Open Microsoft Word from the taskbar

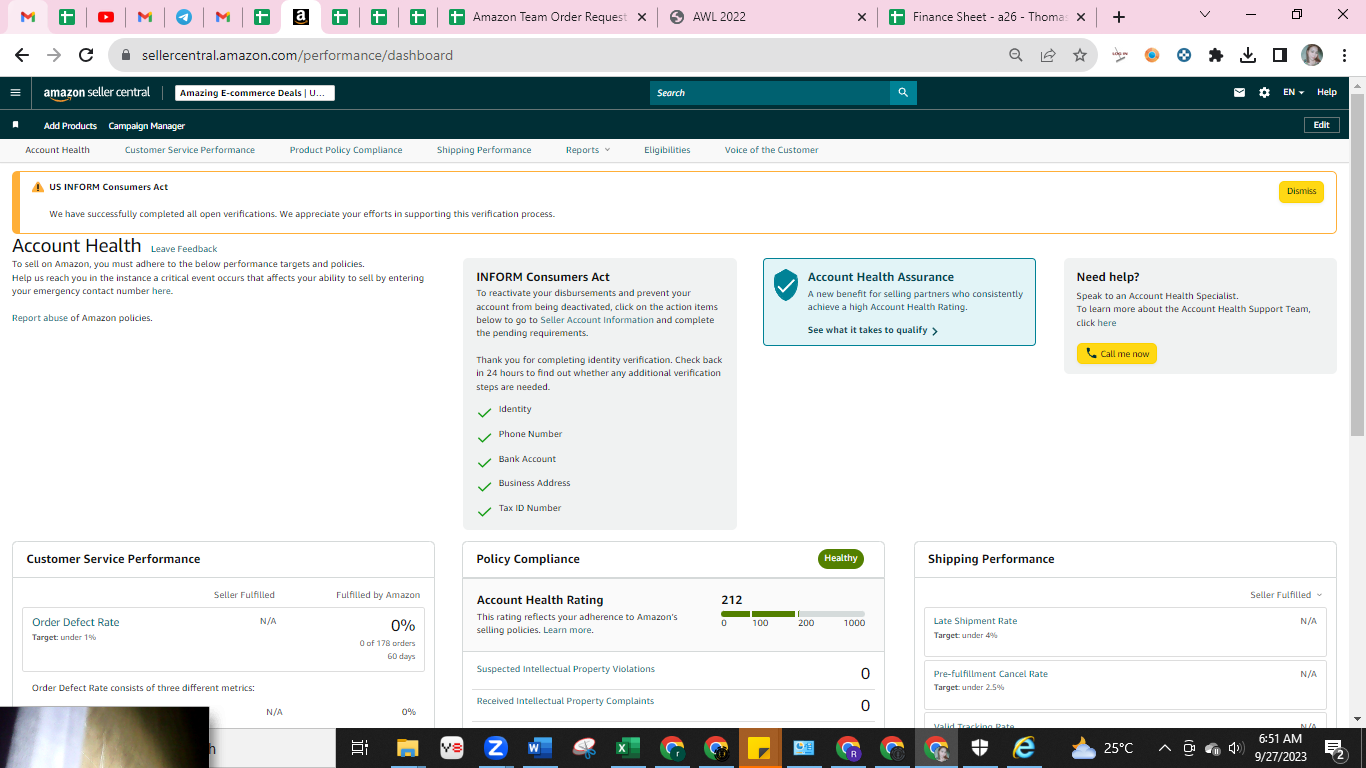pos(539,748)
